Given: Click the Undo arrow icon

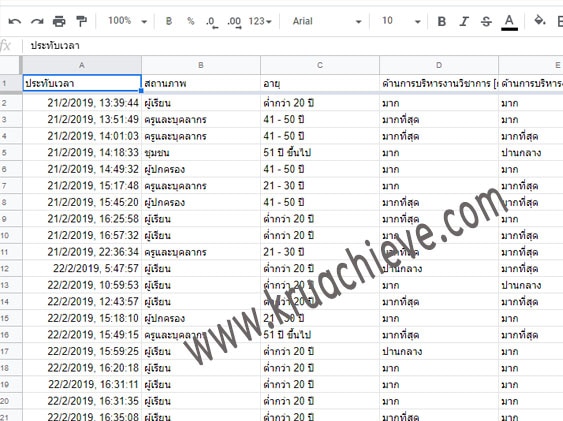Looking at the screenshot, I should [x=15, y=22].
